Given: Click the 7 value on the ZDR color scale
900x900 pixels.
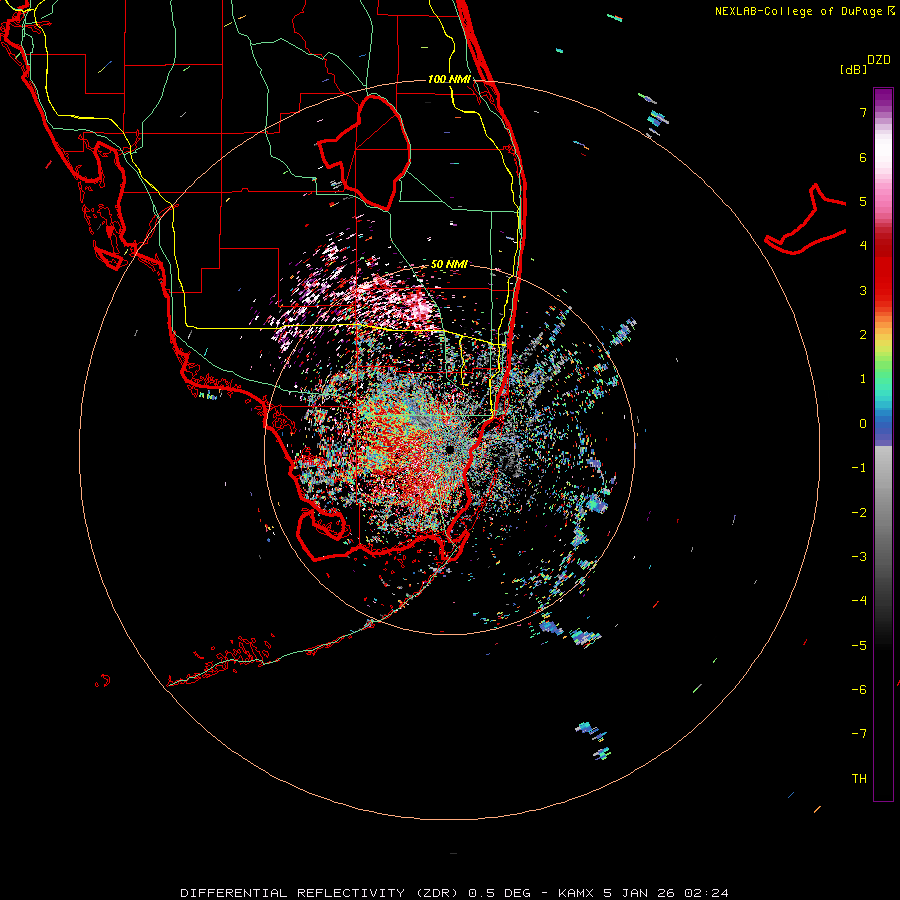Looking at the screenshot, I should tap(863, 112).
